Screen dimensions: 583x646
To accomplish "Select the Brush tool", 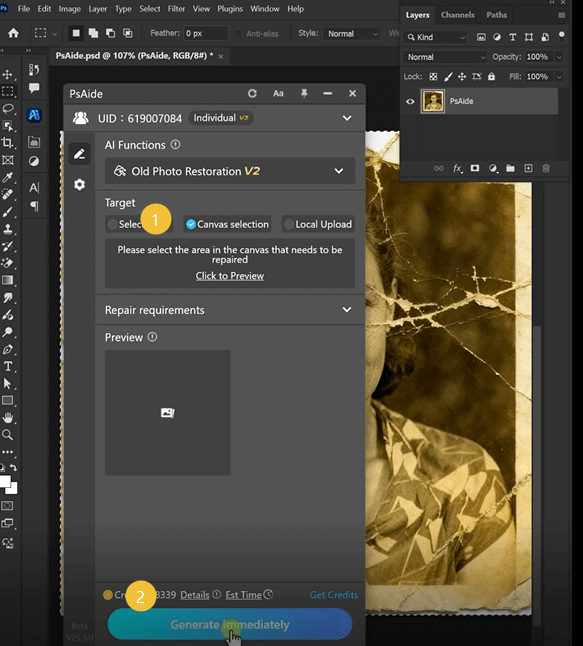I will click(7, 212).
